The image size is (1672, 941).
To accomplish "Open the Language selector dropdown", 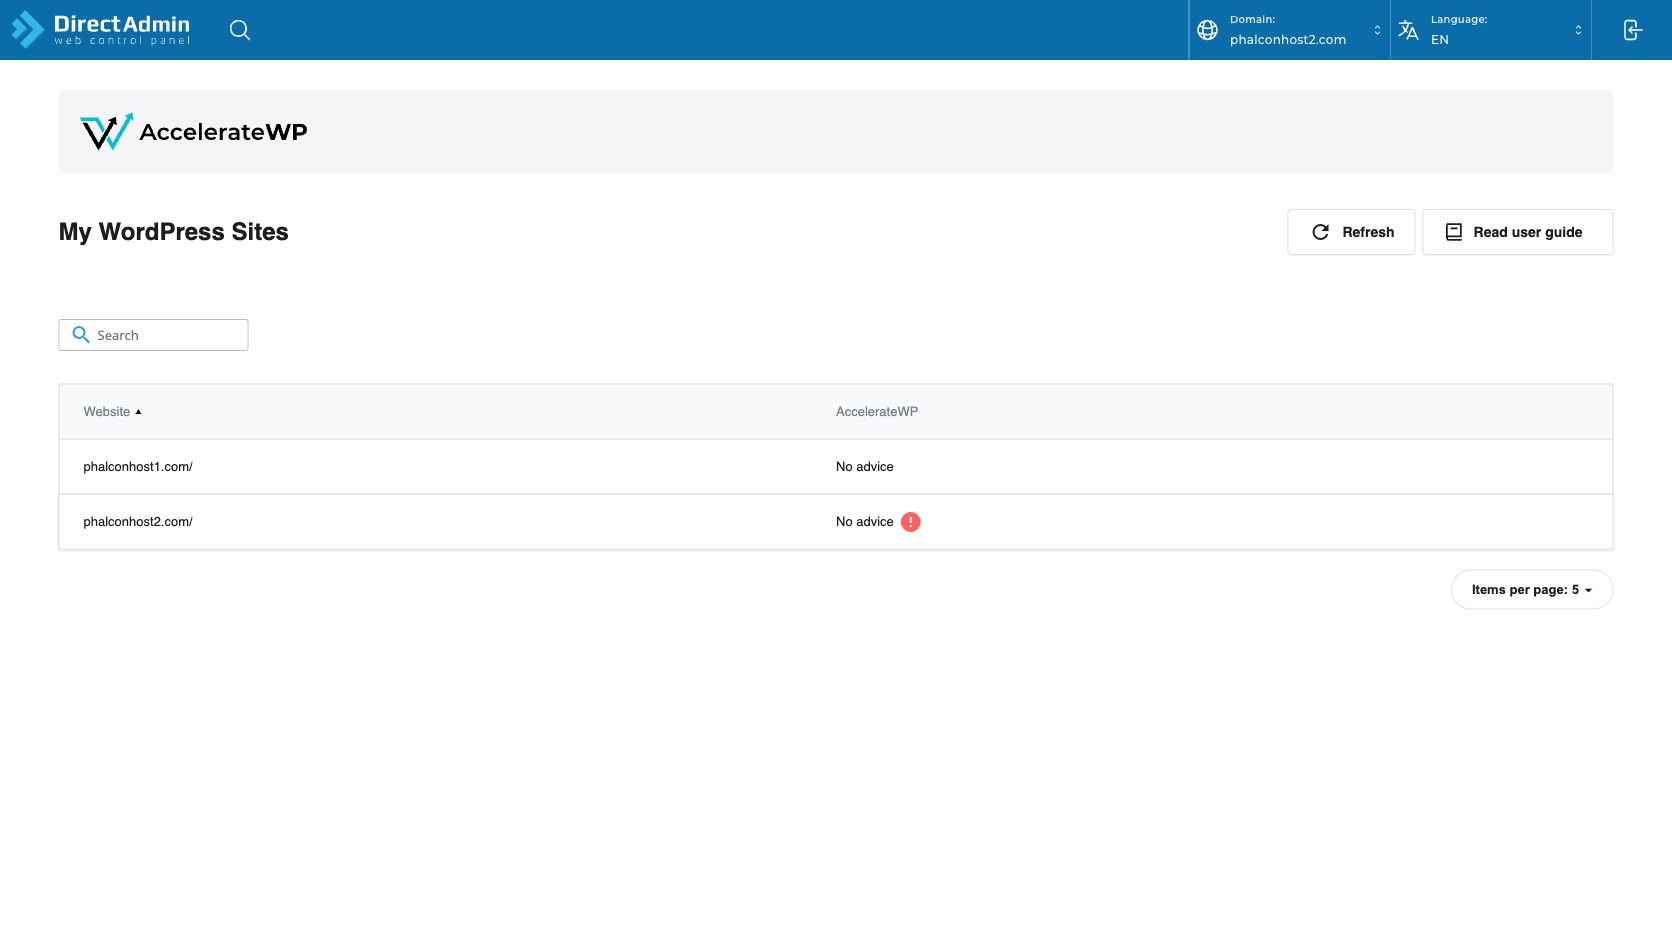I will tap(1491, 30).
